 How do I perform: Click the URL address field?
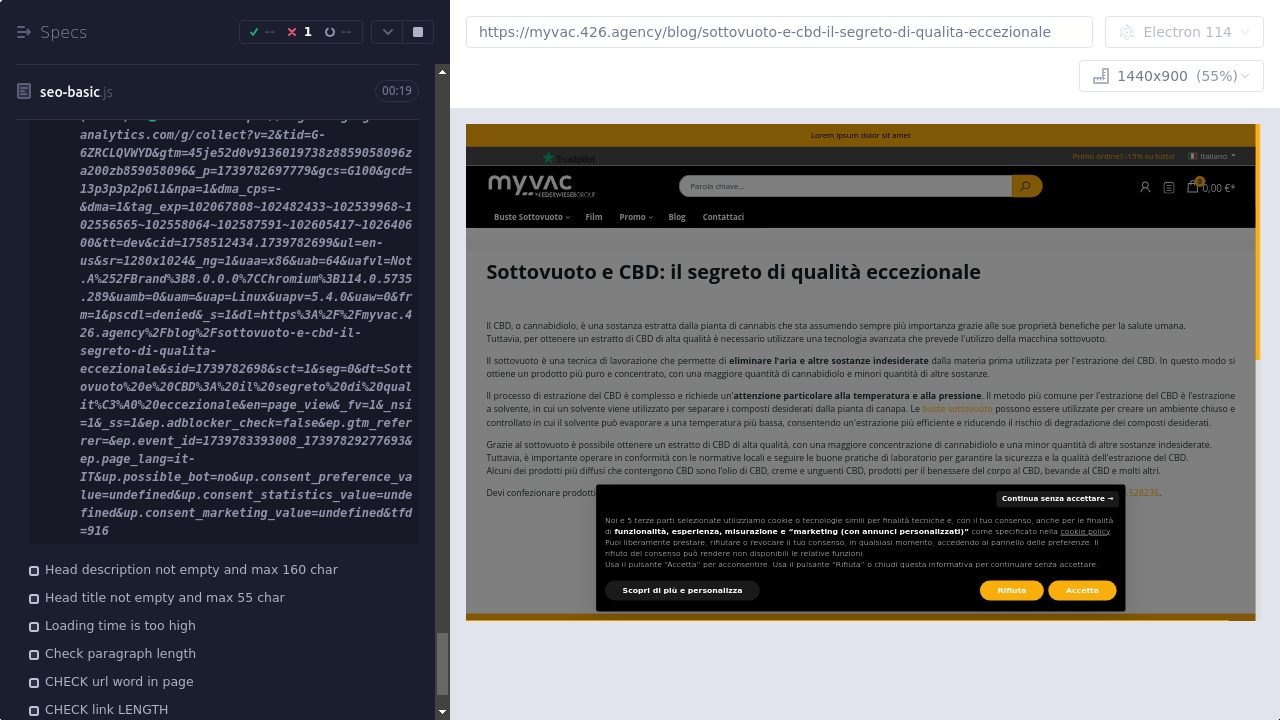pos(779,32)
